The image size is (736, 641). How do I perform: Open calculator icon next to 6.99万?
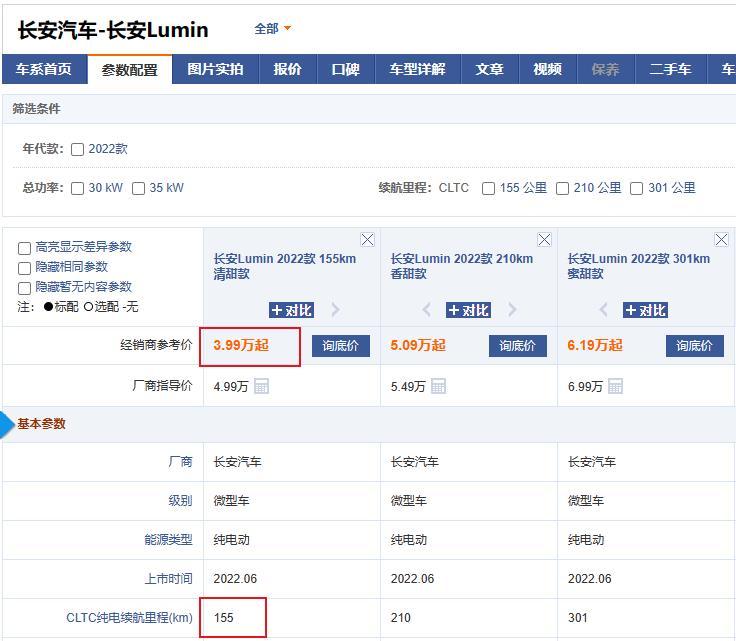pyautogui.click(x=615, y=386)
